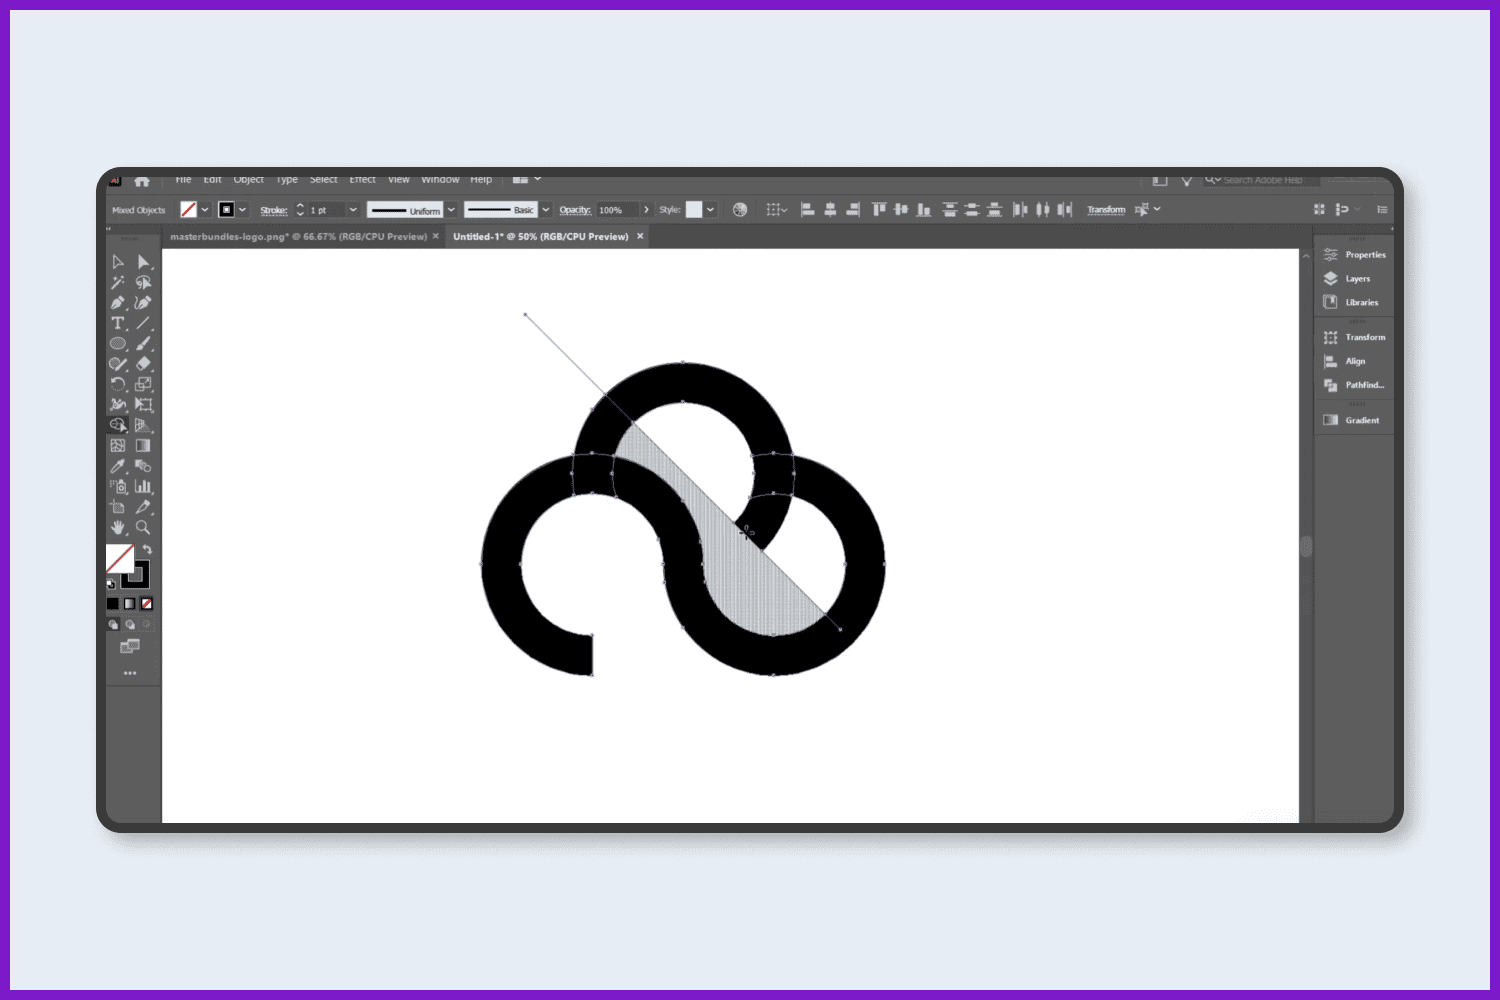
Task: Open the Layers panel
Action: point(1347,279)
